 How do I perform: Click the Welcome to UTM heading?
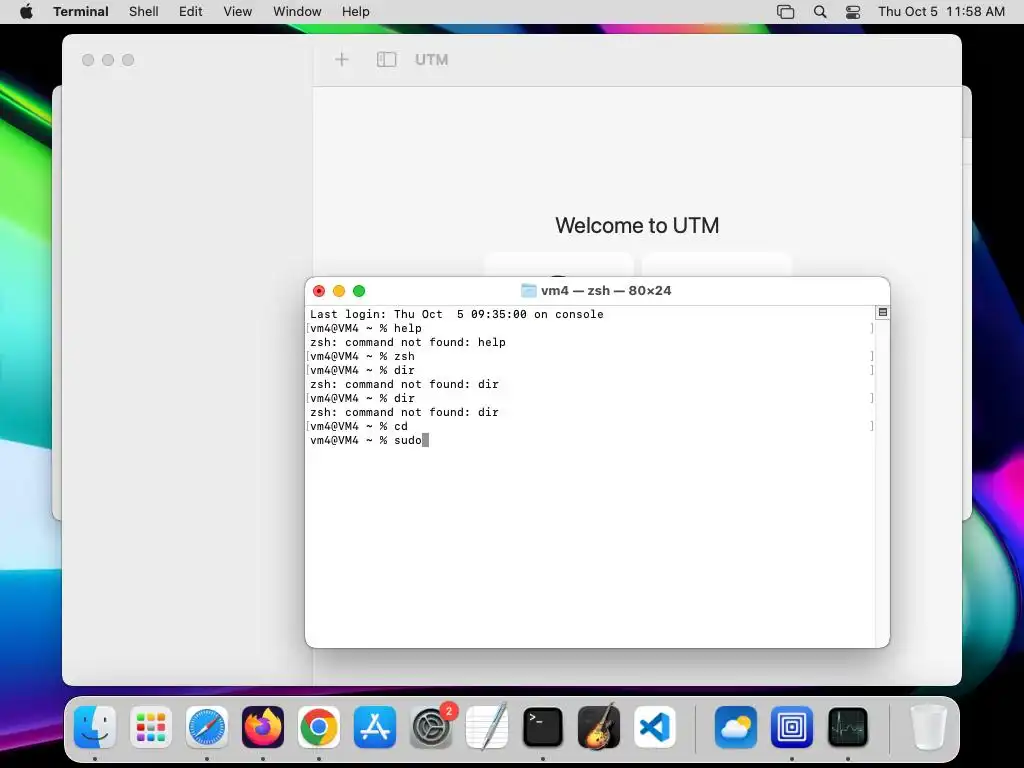point(637,225)
